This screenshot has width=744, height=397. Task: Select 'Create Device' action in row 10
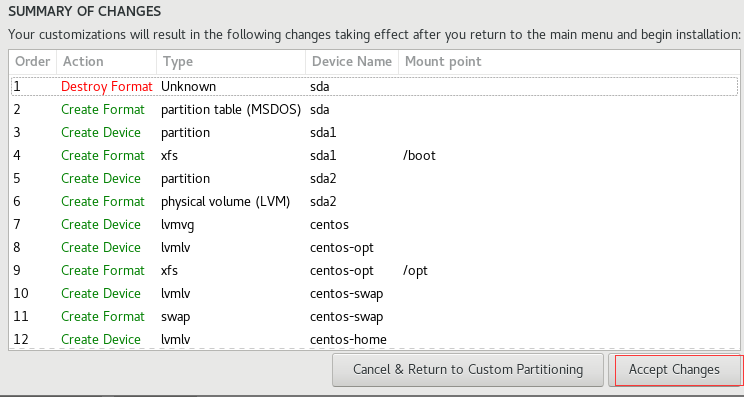coord(101,294)
